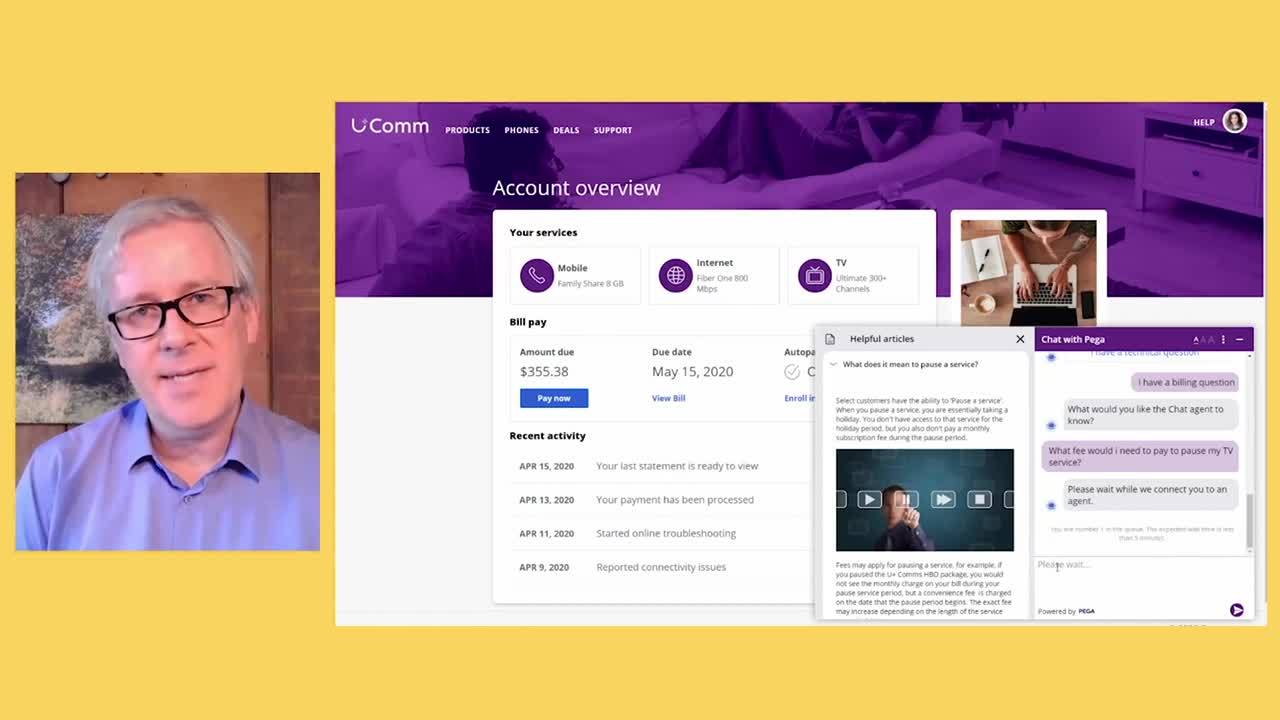The height and width of the screenshot is (720, 1280).
Task: Toggle the Autopay checkmark
Action: 792,372
